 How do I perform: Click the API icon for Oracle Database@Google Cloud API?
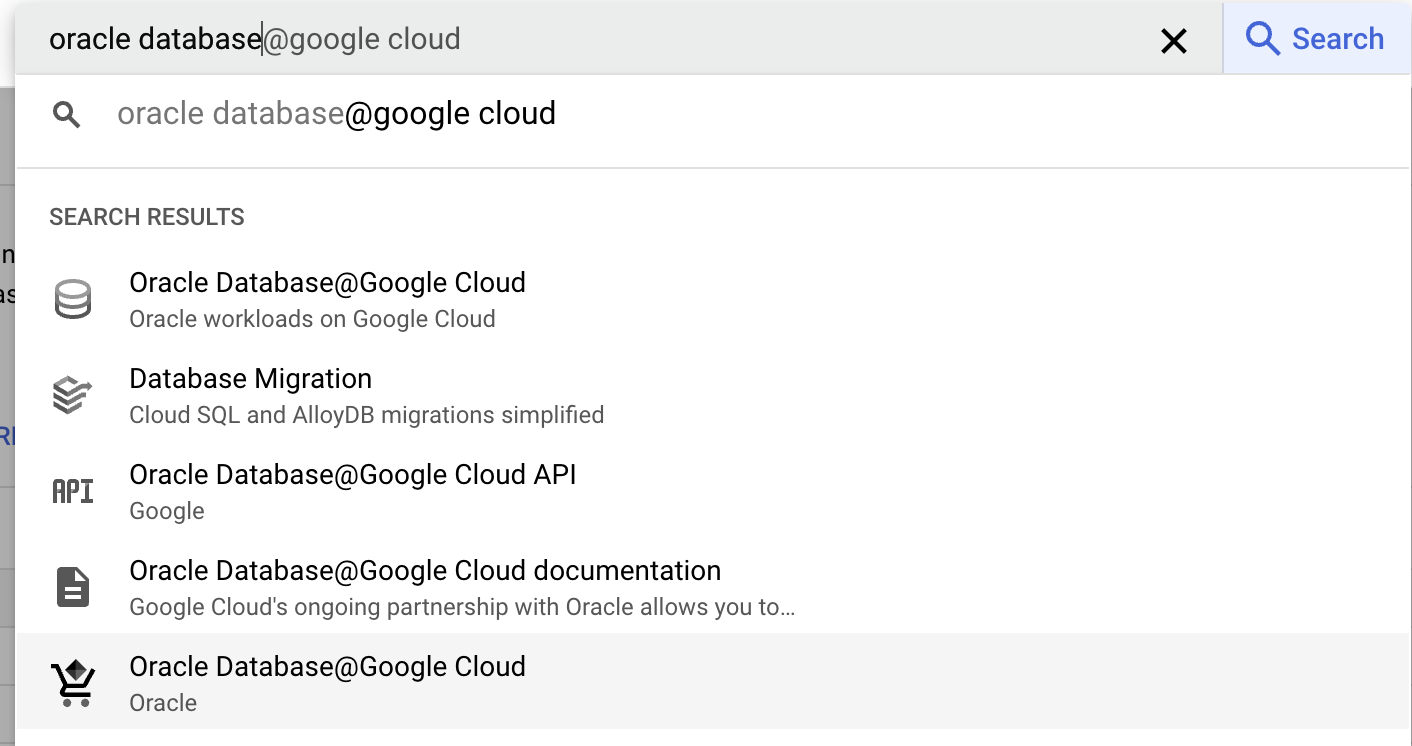73,491
